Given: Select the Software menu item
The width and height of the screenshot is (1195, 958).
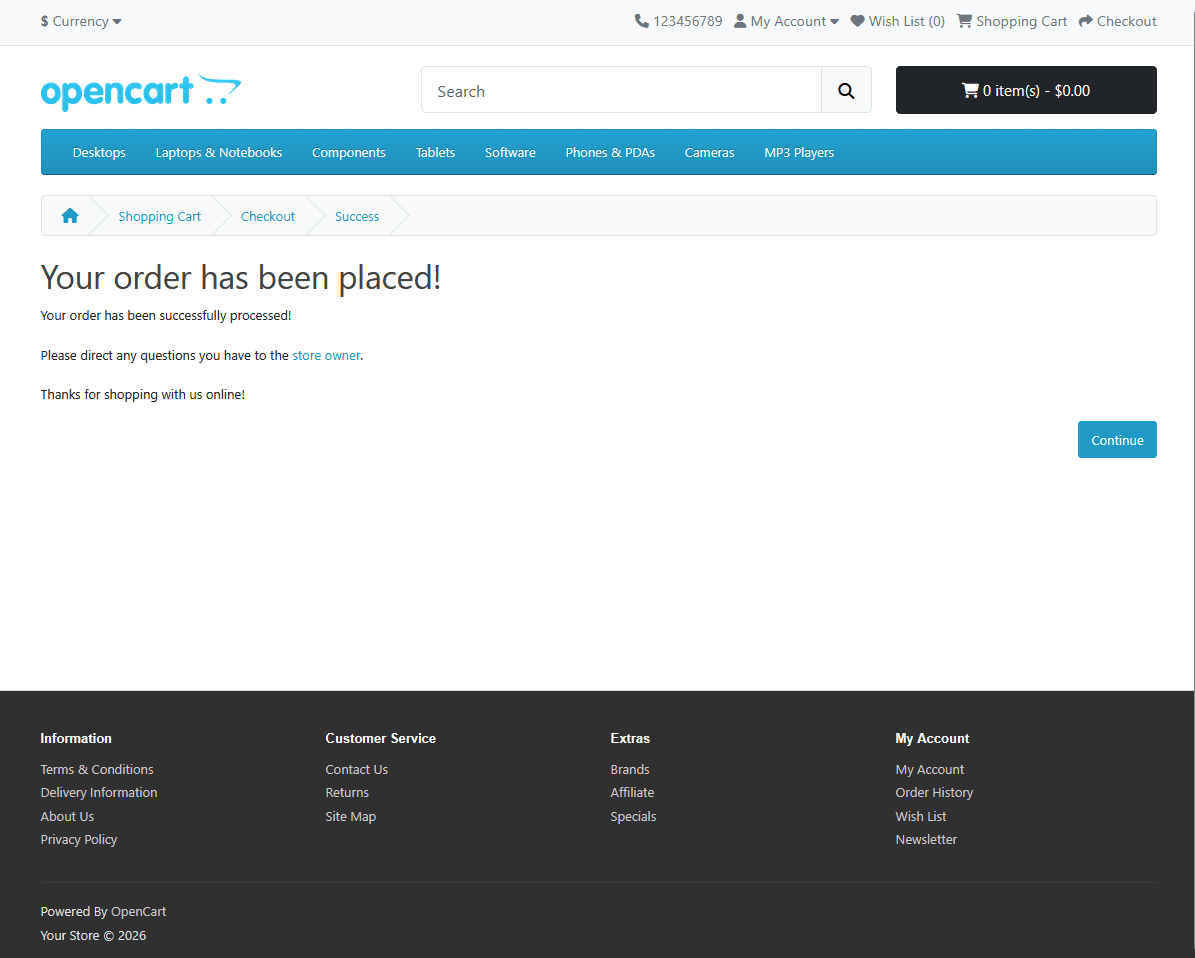Looking at the screenshot, I should 510,152.
